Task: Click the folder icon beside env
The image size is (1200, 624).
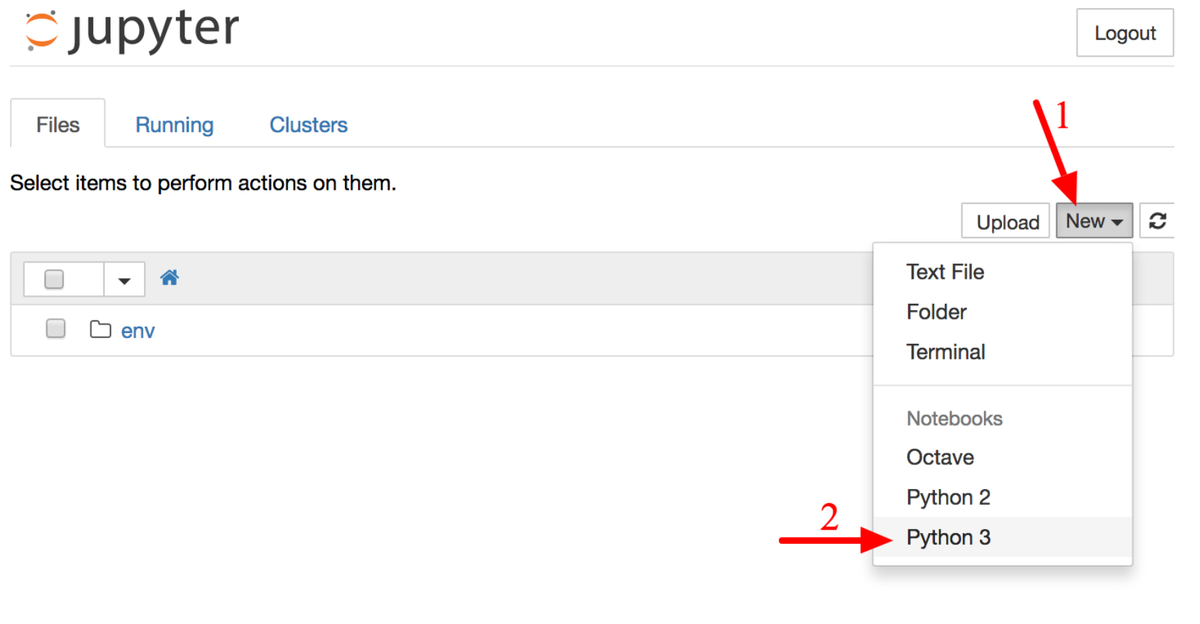Action: (x=99, y=329)
